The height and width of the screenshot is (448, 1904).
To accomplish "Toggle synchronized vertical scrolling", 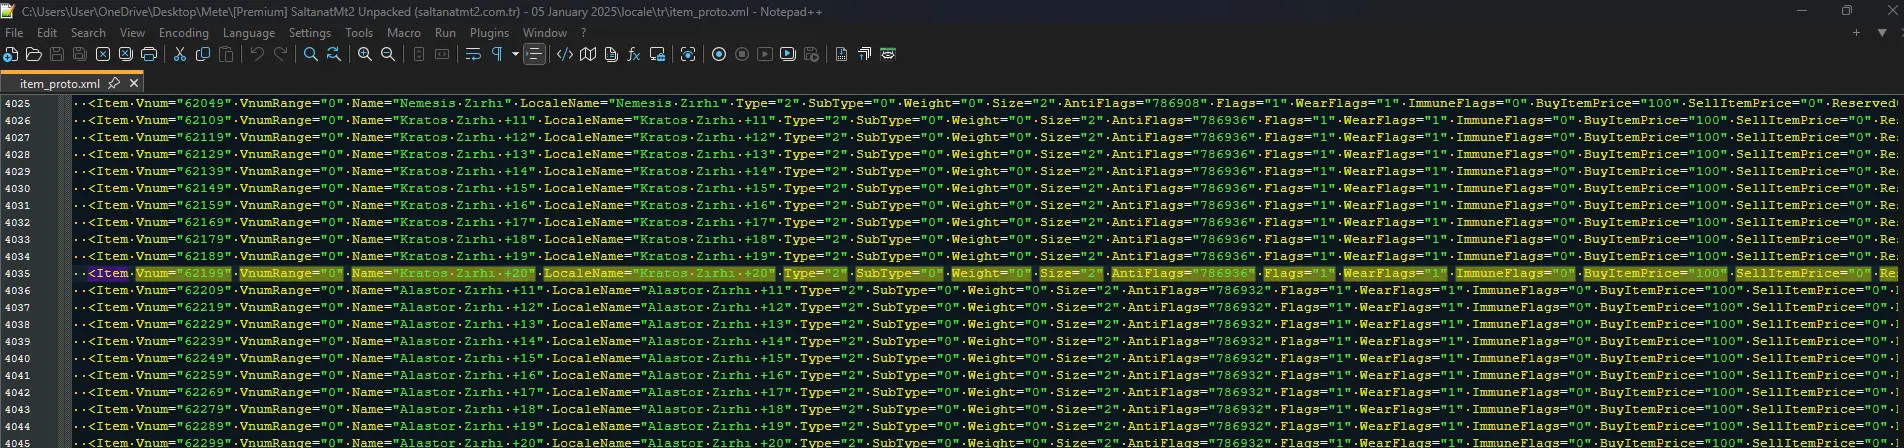I will pyautogui.click(x=419, y=54).
